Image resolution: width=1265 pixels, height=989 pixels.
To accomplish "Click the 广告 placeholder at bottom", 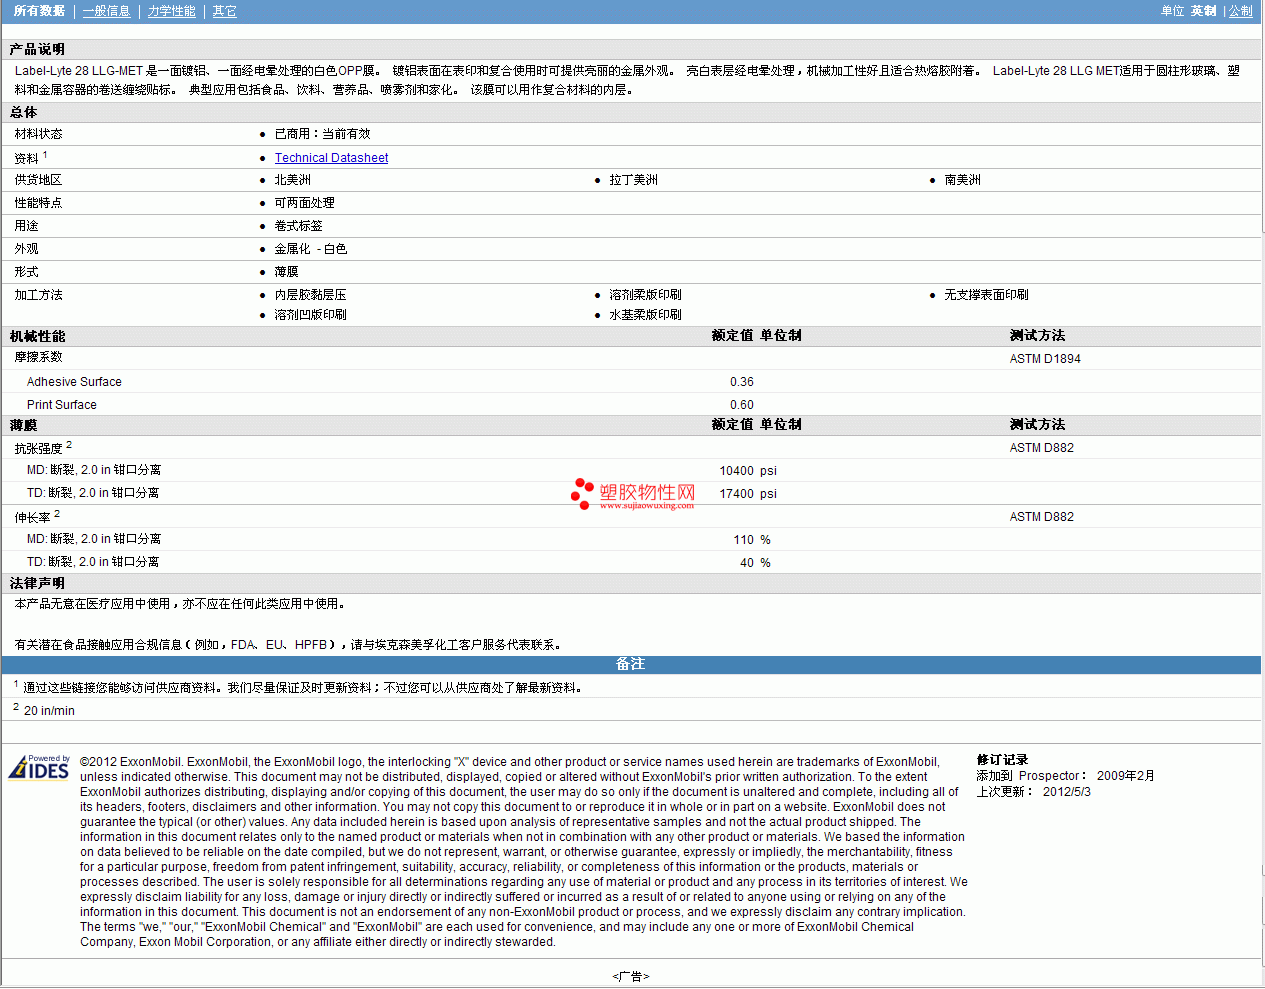I will 631,977.
